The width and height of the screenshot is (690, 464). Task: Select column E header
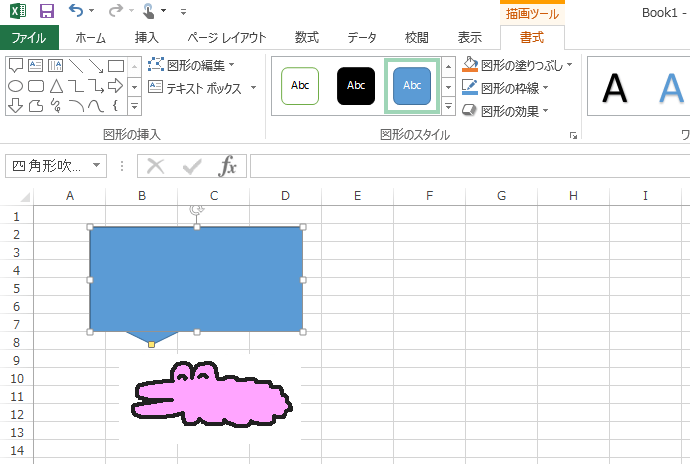(x=357, y=196)
